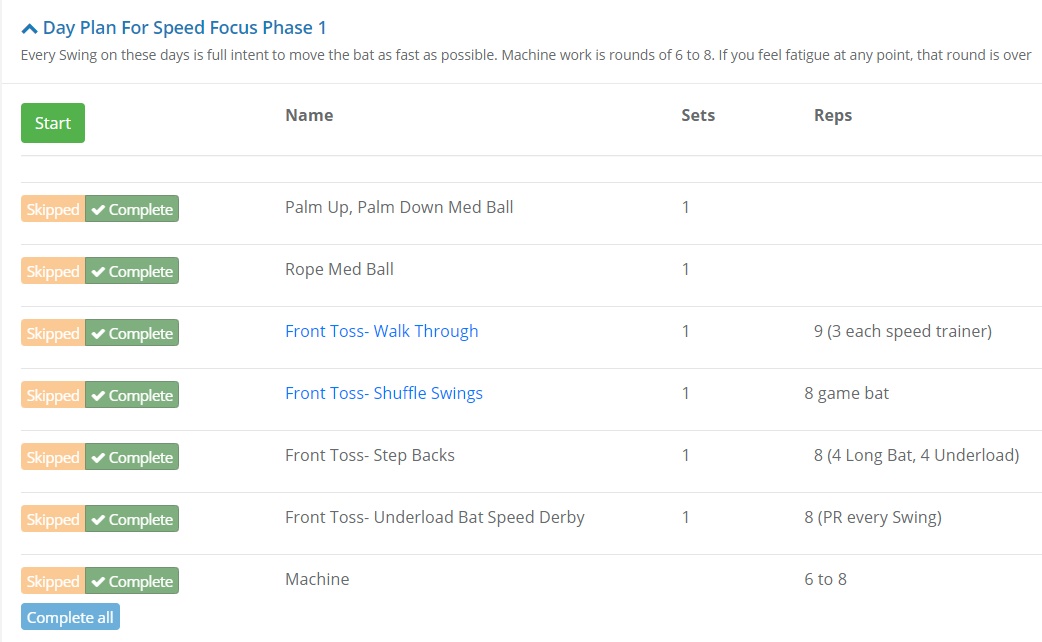Open Front Toss- Shuffle Swings link
The height and width of the screenshot is (642, 1042).
(x=383, y=393)
